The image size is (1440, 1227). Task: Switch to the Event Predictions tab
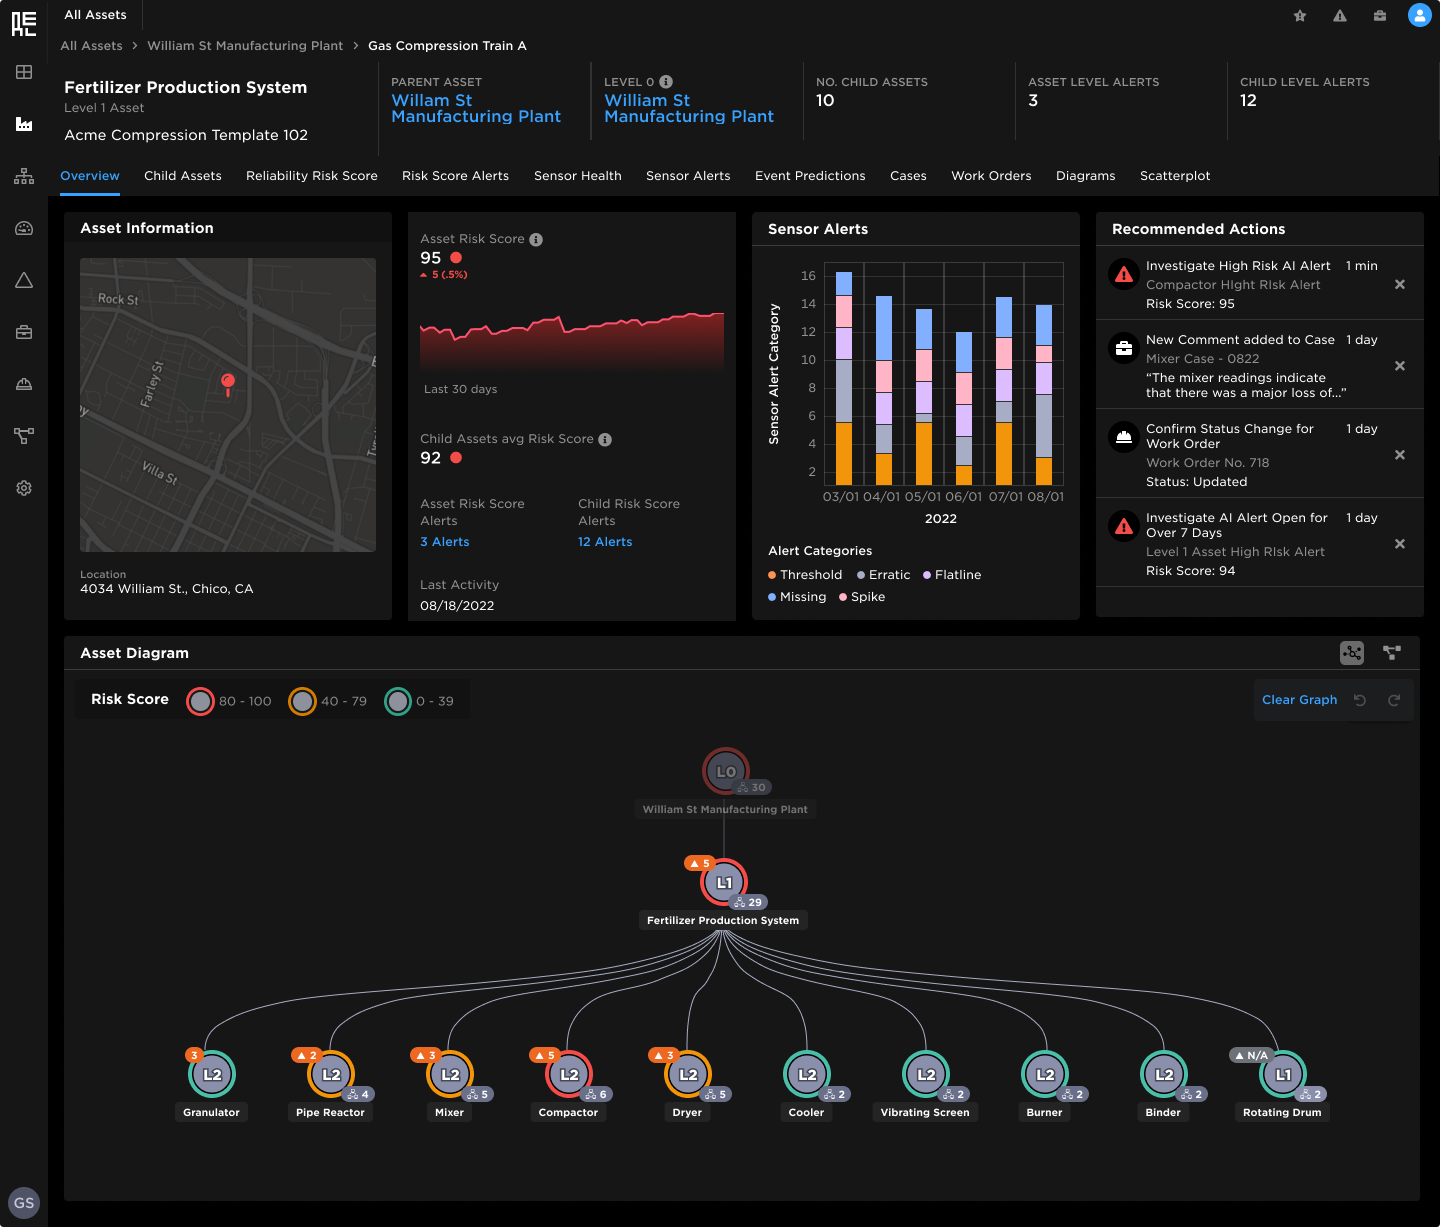(810, 176)
